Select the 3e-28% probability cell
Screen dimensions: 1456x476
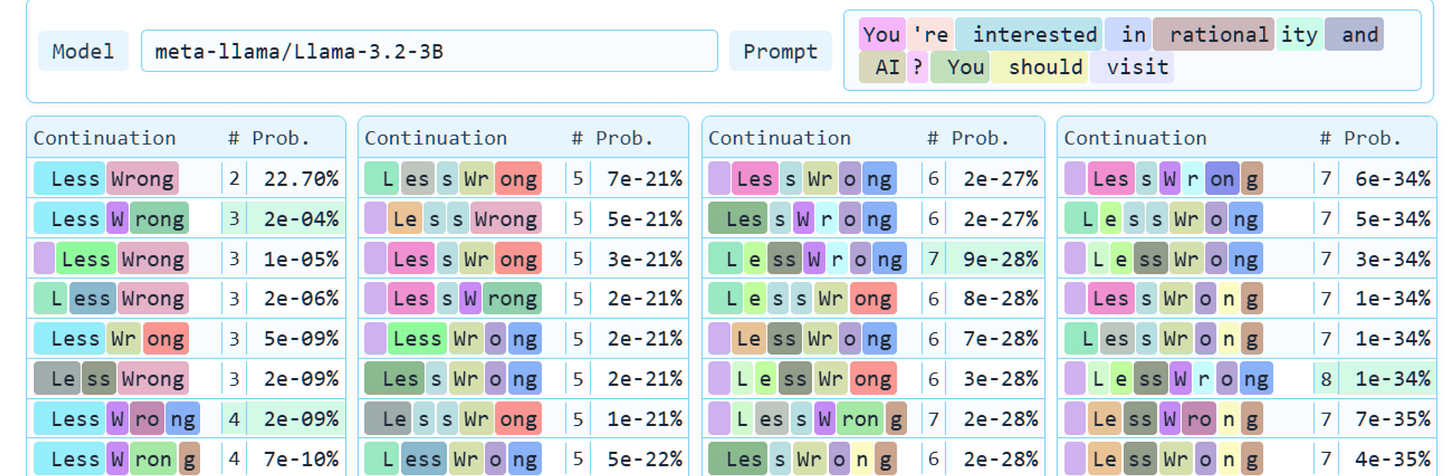coord(994,379)
